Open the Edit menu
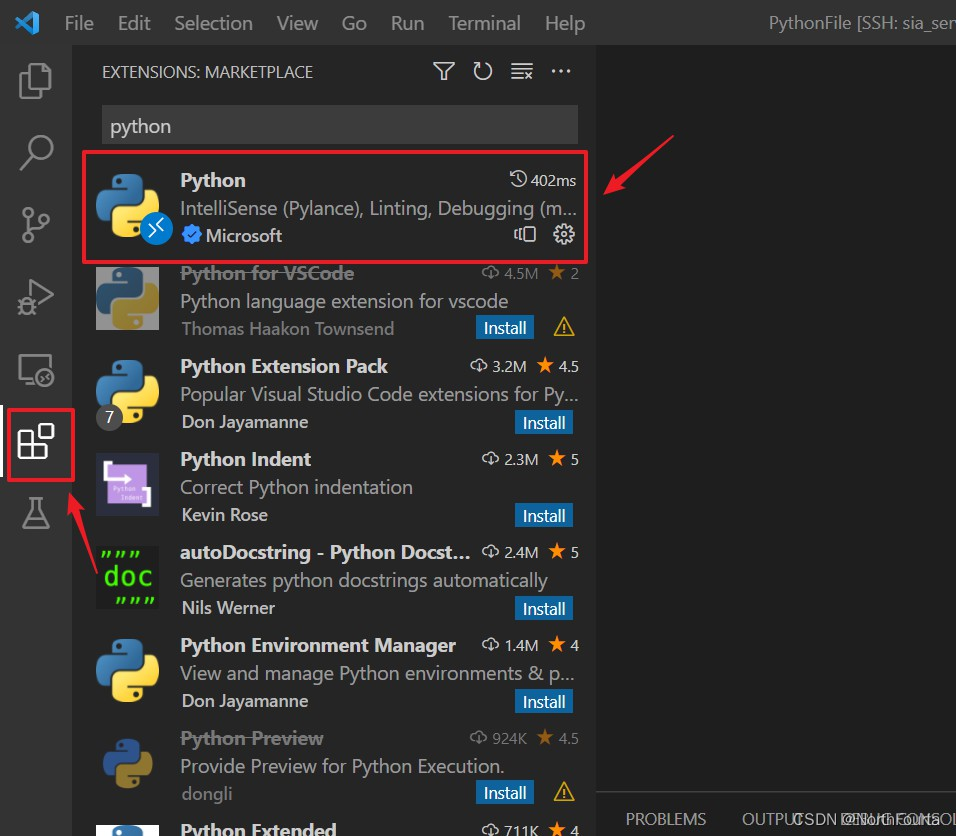The height and width of the screenshot is (836, 956). pos(134,23)
